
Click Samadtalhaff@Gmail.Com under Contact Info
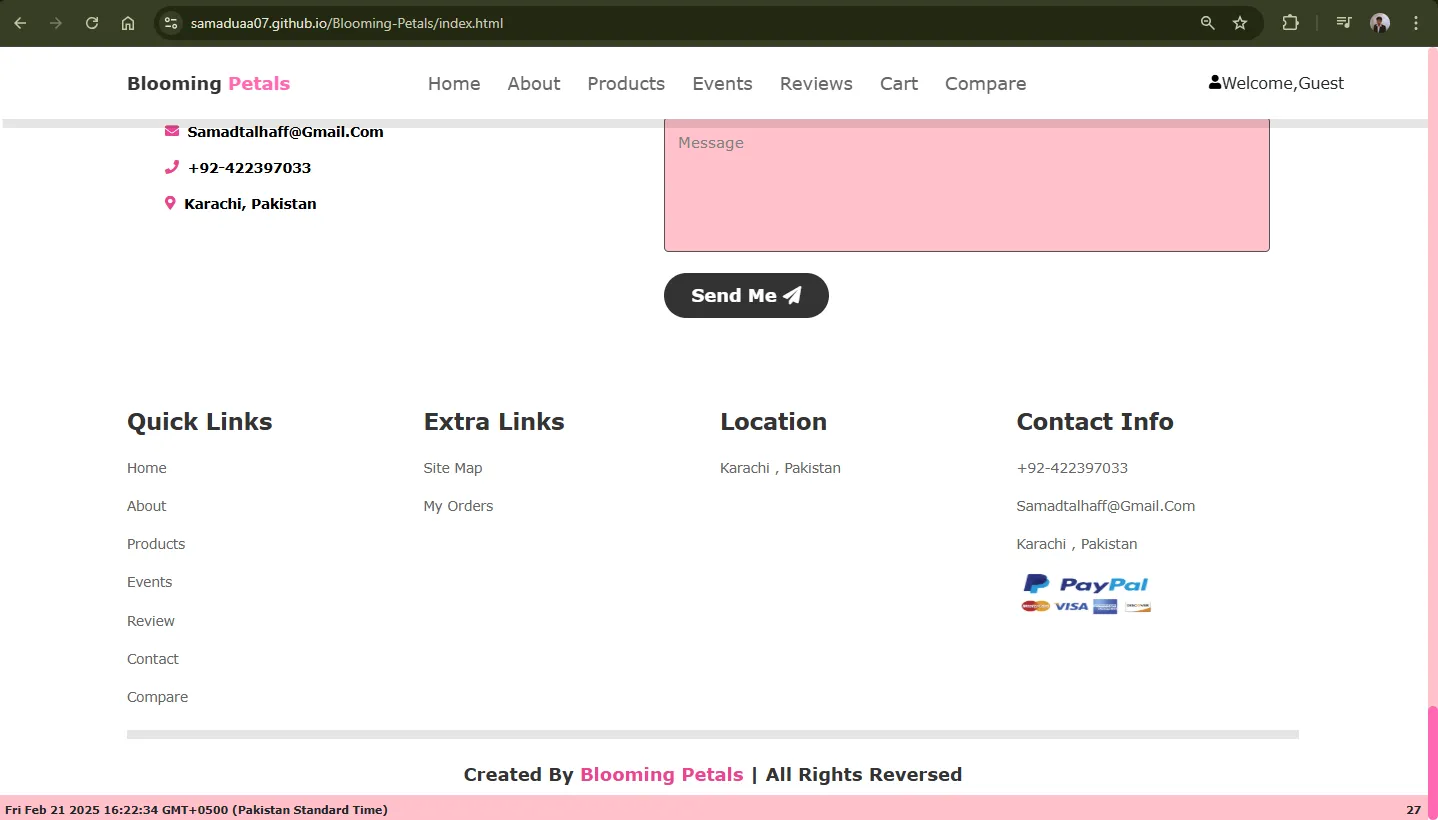point(1106,506)
